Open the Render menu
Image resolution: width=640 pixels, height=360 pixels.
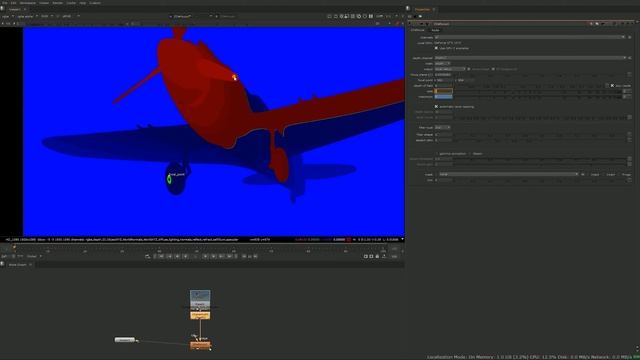tap(58, 3)
